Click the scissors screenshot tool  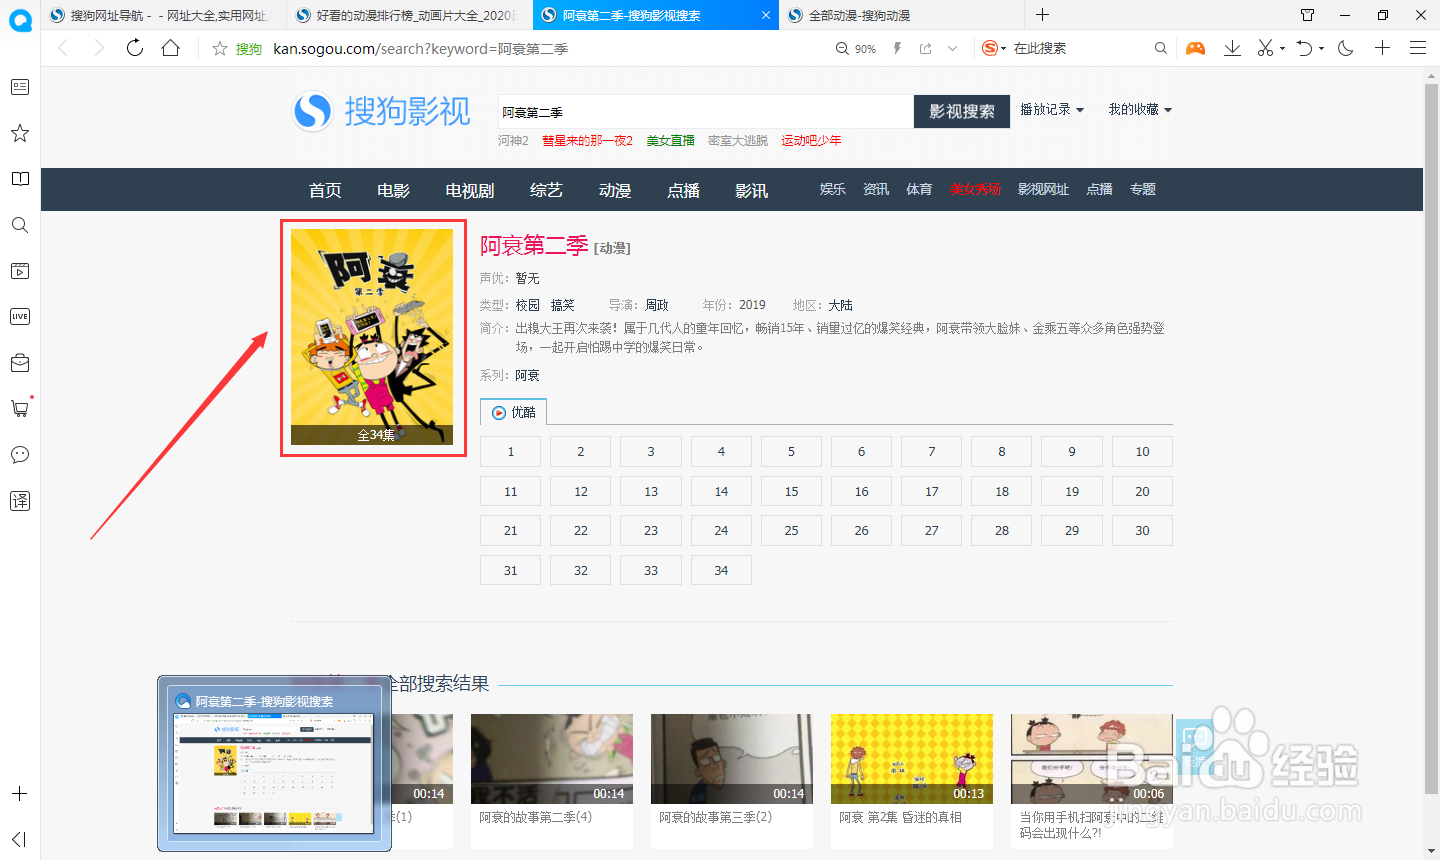[1266, 48]
